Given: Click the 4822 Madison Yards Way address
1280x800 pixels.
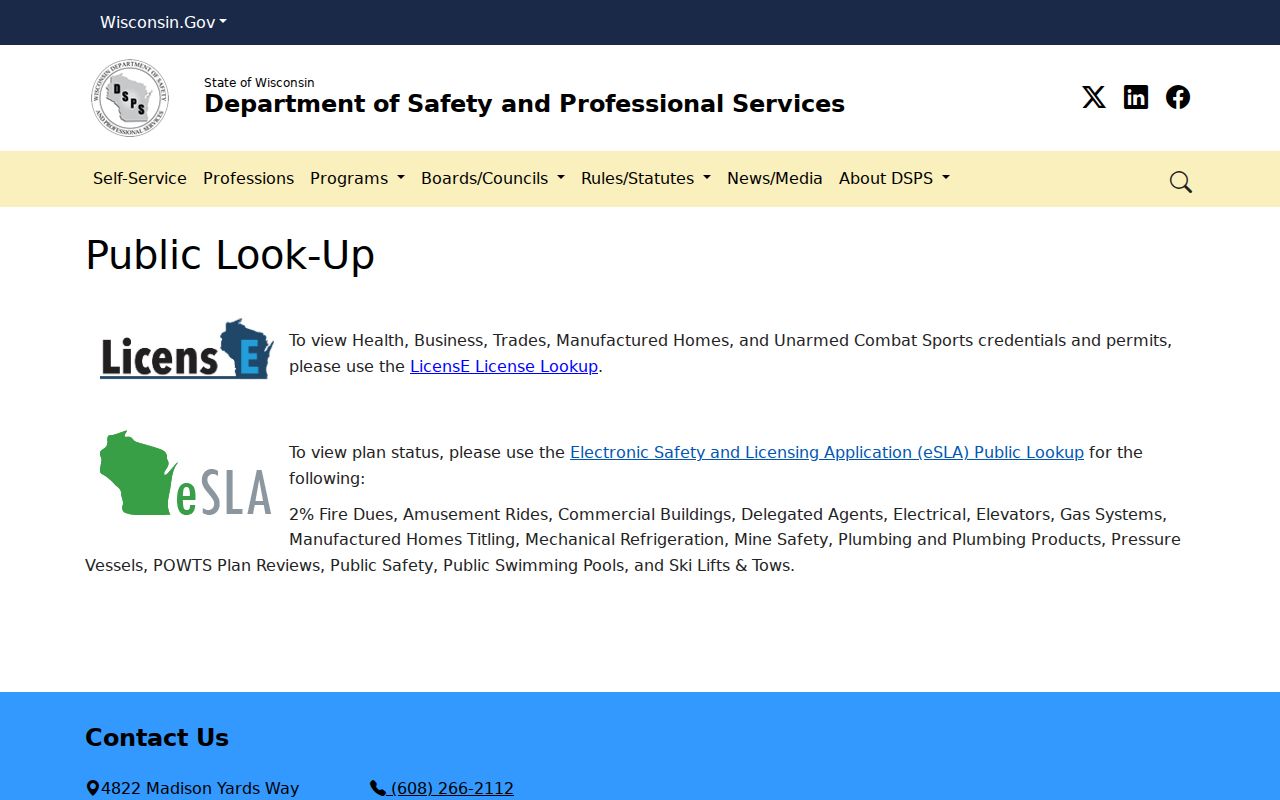Looking at the screenshot, I should (200, 788).
